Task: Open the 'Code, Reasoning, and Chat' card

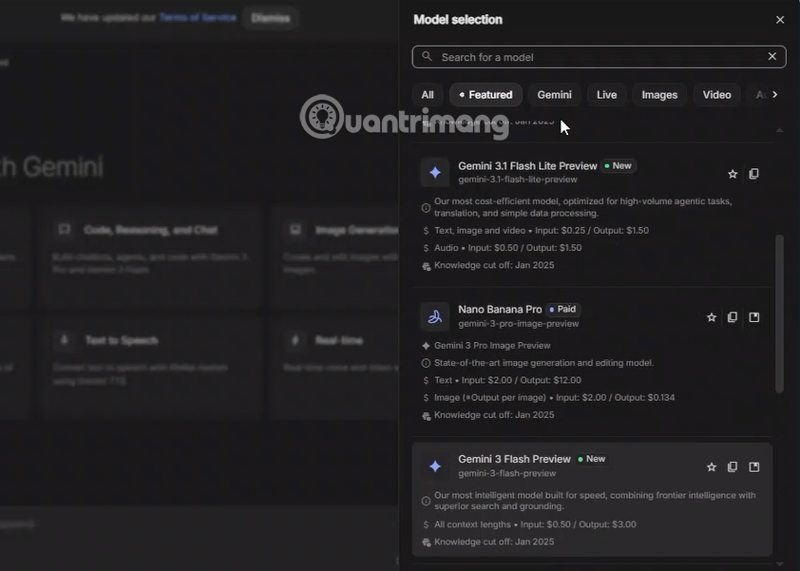Action: (152, 257)
